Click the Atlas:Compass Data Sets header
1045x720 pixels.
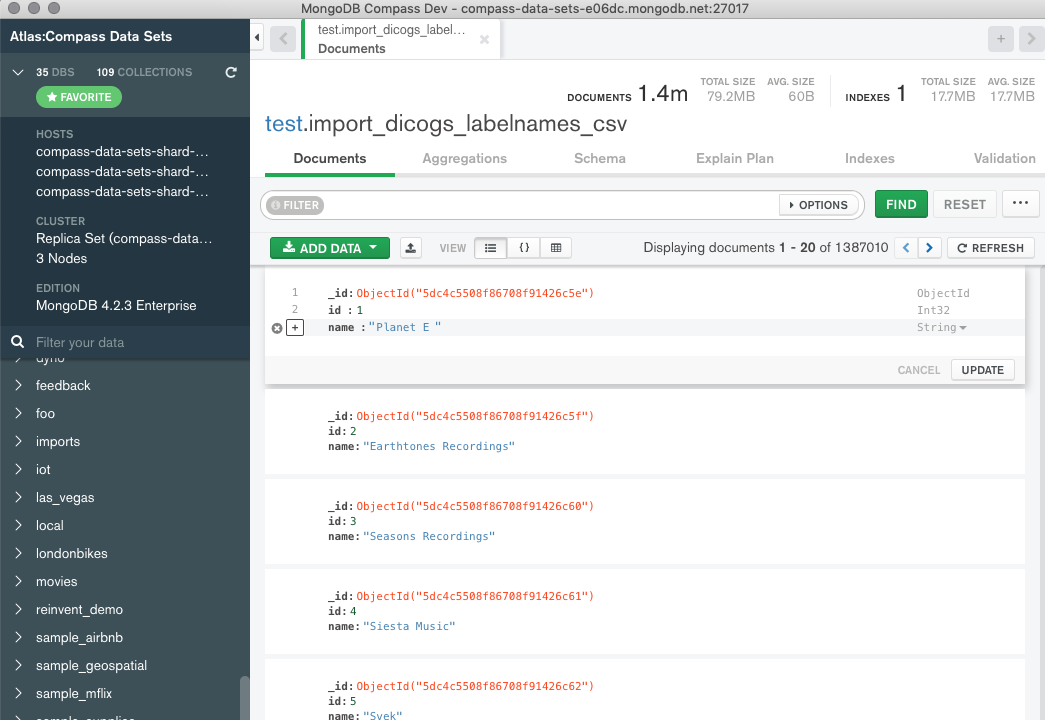(x=91, y=37)
